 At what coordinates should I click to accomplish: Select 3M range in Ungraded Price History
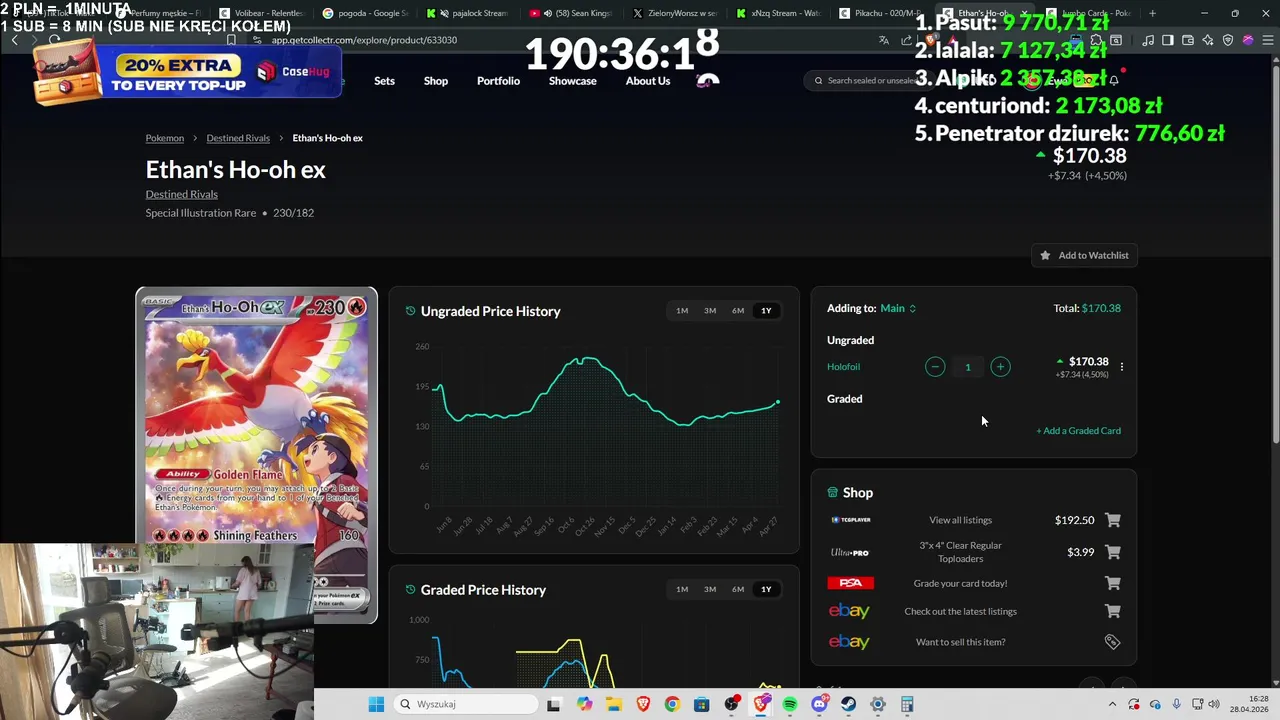[x=710, y=311]
